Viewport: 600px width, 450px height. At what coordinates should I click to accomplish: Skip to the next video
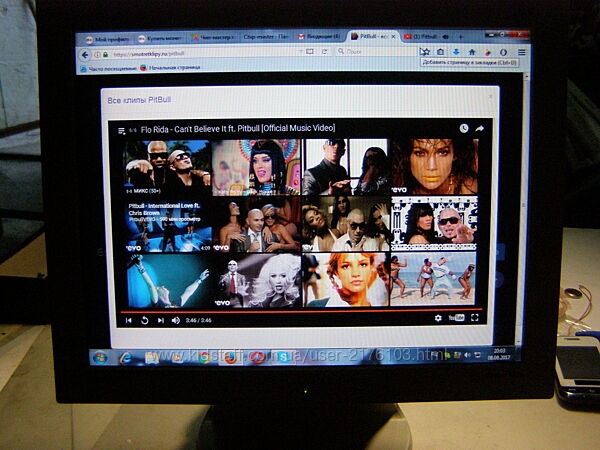(x=160, y=320)
